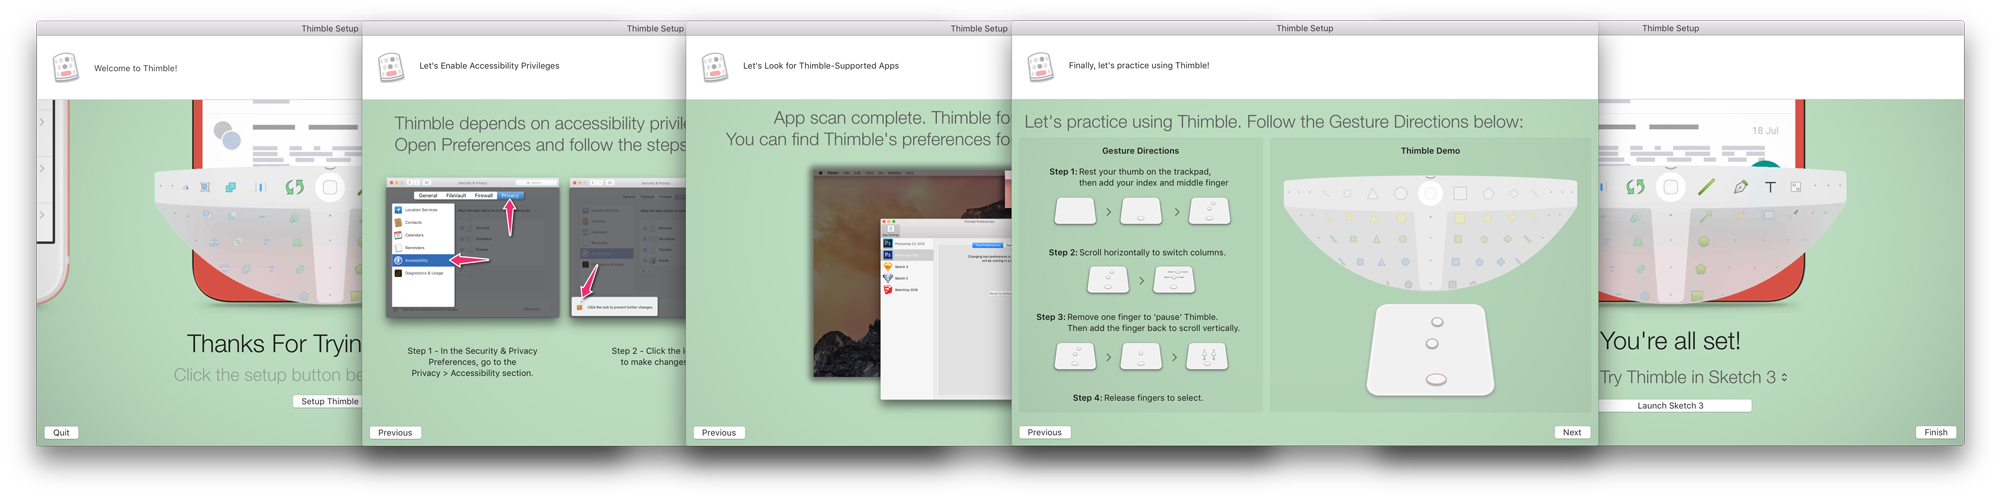Click the You're all set! heading
2000x498 pixels.
1670,341
